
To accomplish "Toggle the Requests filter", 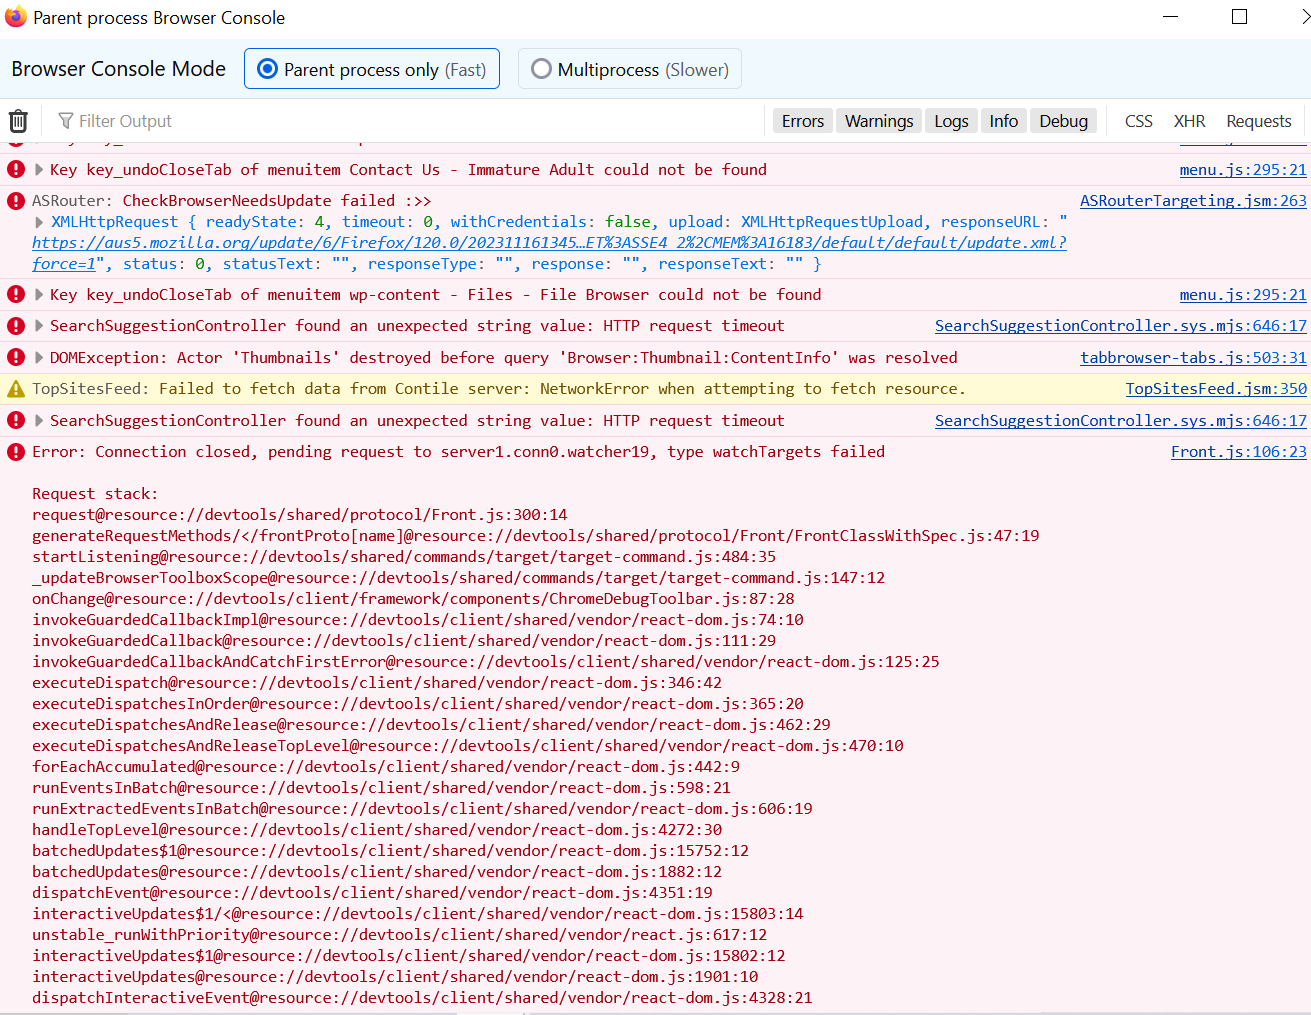I will [1259, 121].
